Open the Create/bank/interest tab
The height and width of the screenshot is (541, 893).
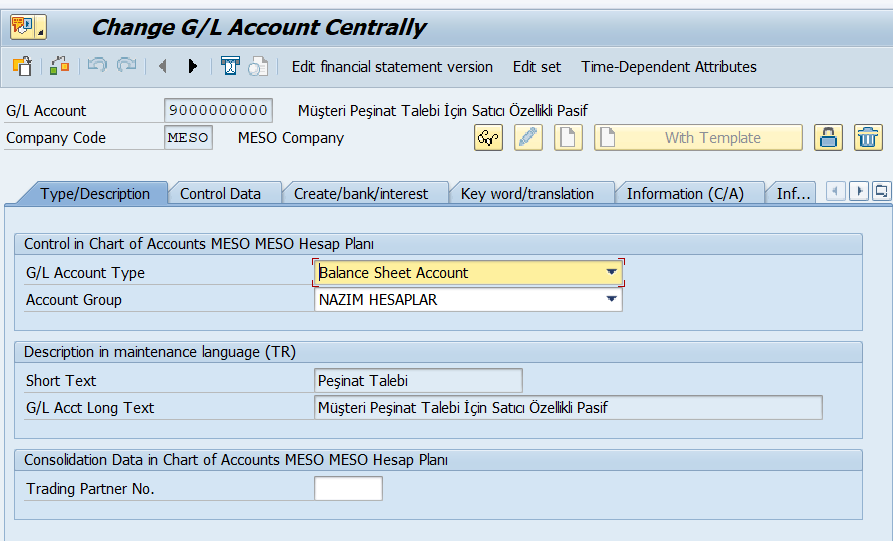click(x=361, y=194)
